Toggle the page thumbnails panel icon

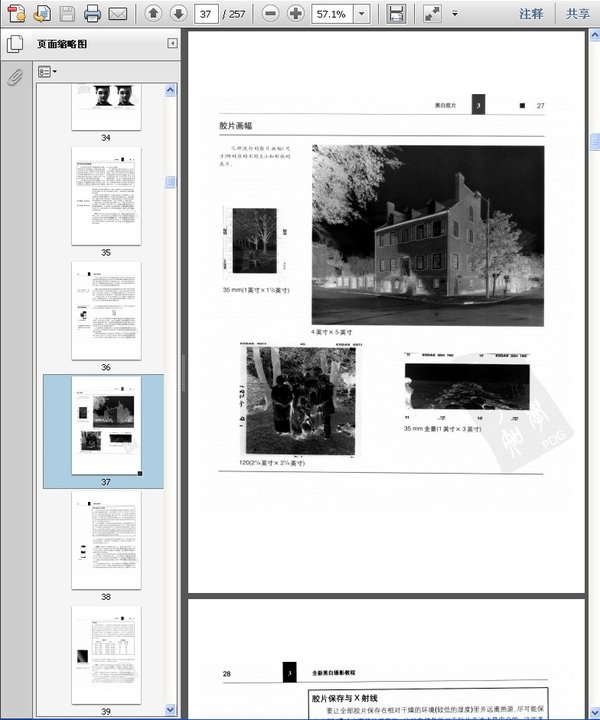pos(15,45)
